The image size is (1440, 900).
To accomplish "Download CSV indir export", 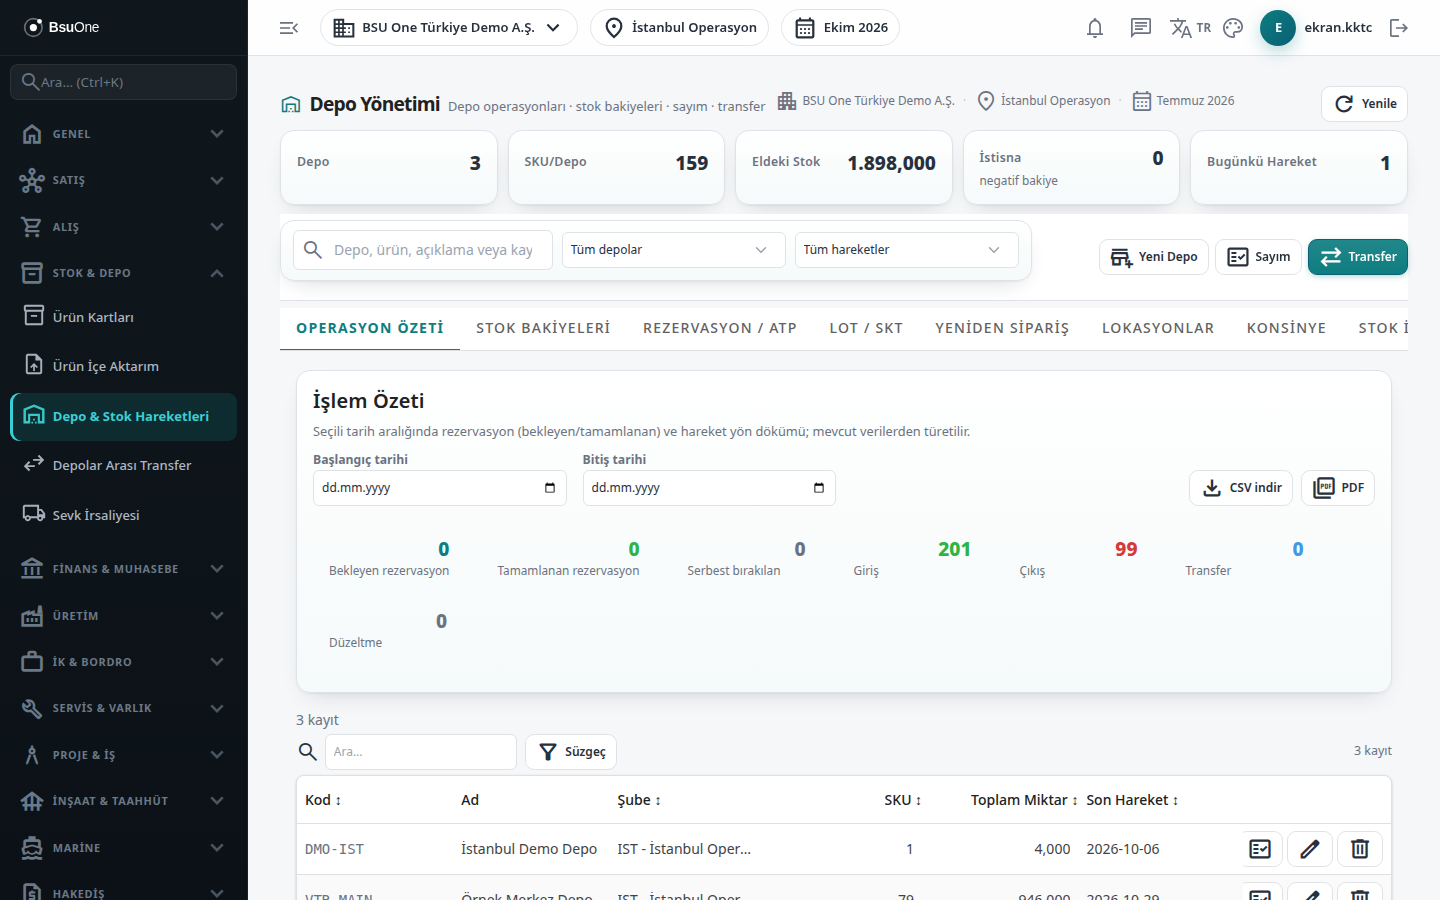I will pos(1241,488).
